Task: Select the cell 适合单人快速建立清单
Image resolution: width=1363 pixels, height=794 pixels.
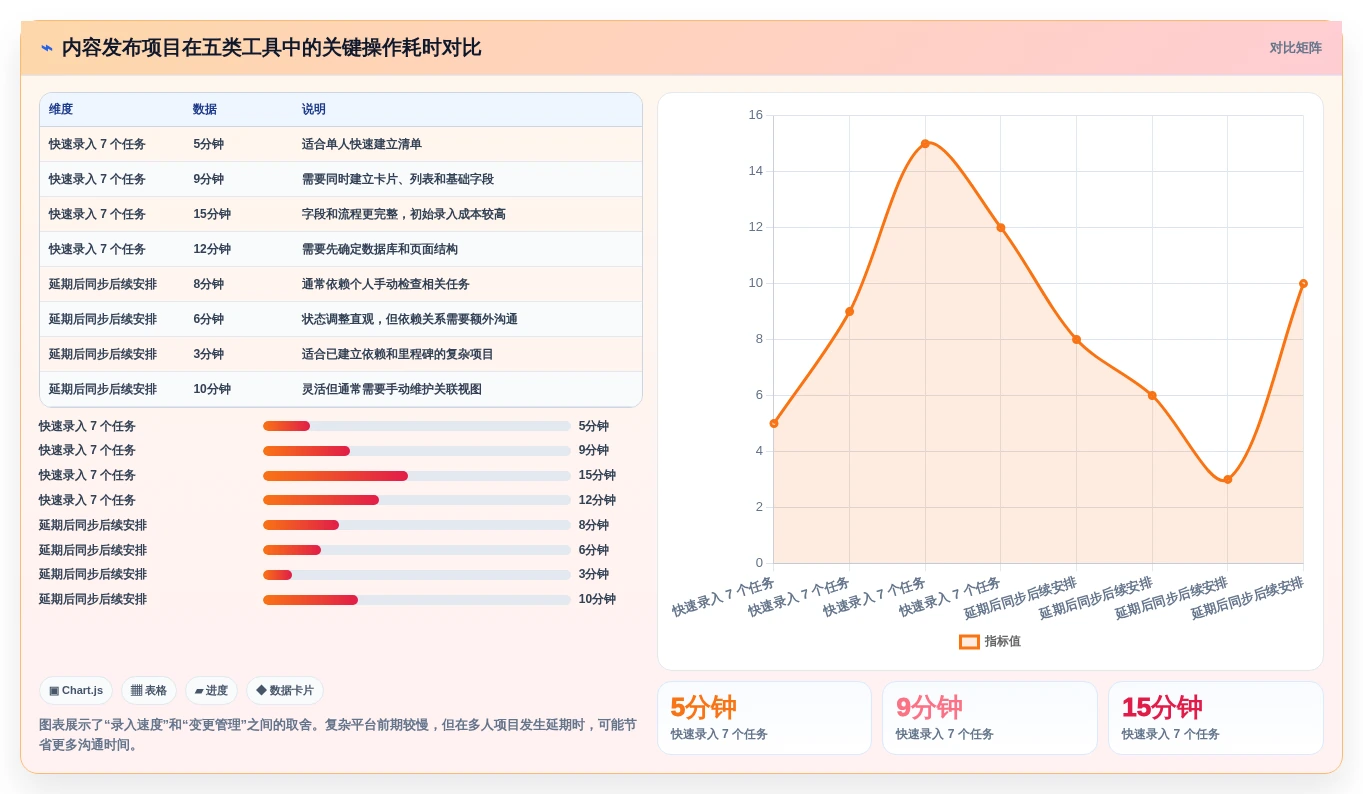Action: pos(362,144)
